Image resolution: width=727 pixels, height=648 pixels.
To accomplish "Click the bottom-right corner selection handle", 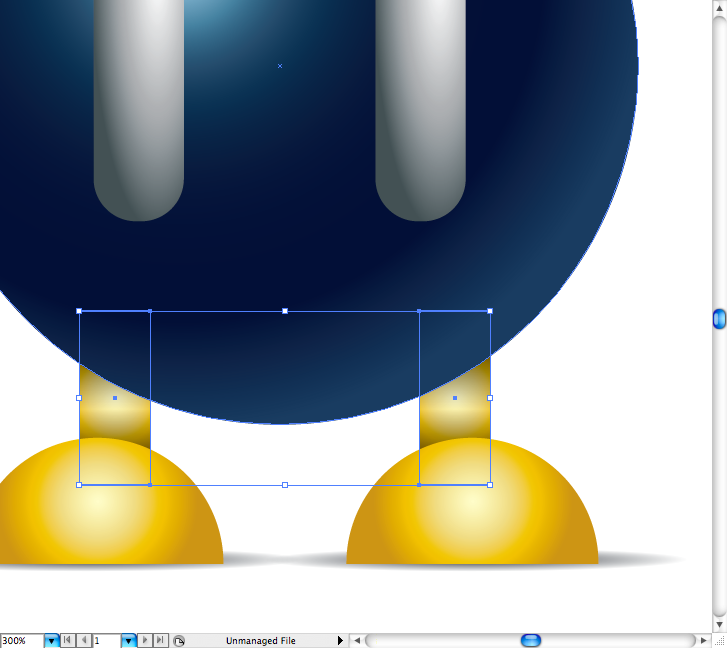I will [490, 485].
